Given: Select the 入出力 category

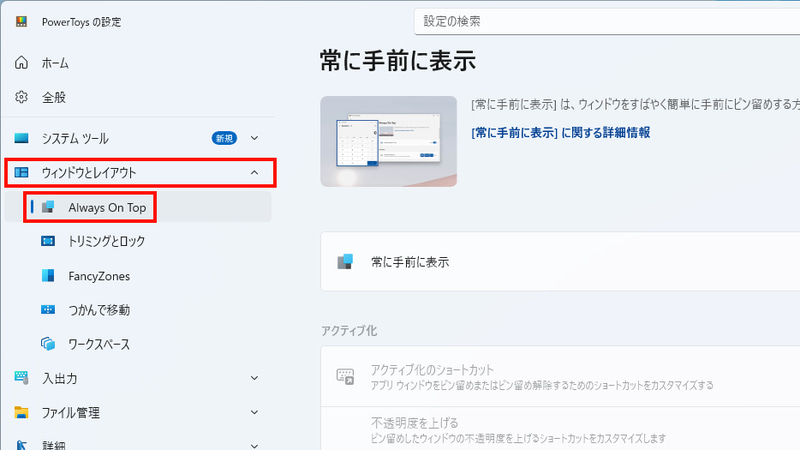Looking at the screenshot, I should click(x=138, y=378).
